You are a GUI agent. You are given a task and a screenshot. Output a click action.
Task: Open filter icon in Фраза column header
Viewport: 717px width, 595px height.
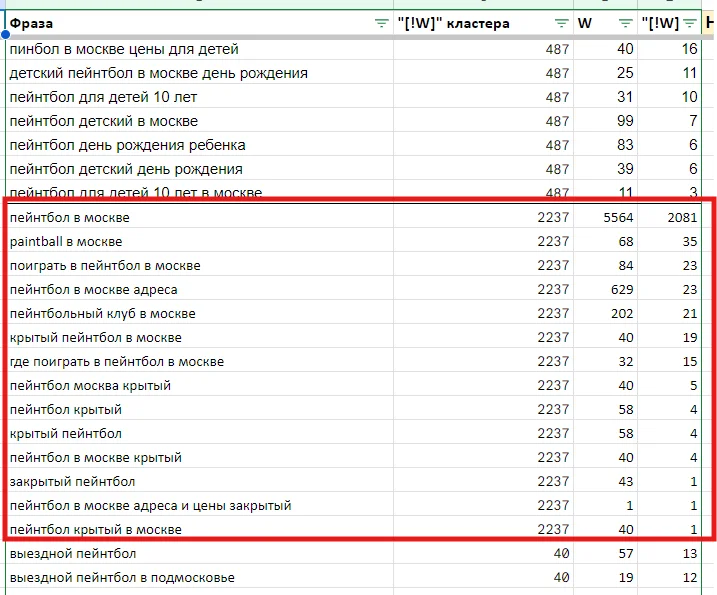coord(381,24)
